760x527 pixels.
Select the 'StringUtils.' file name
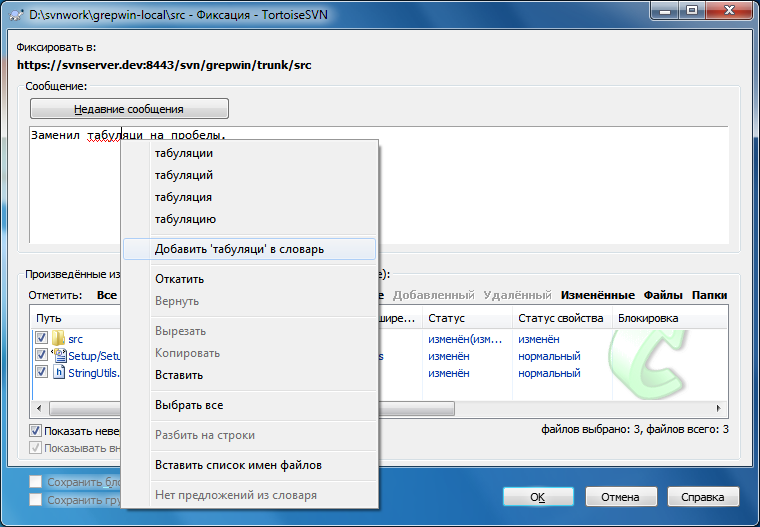[94, 373]
